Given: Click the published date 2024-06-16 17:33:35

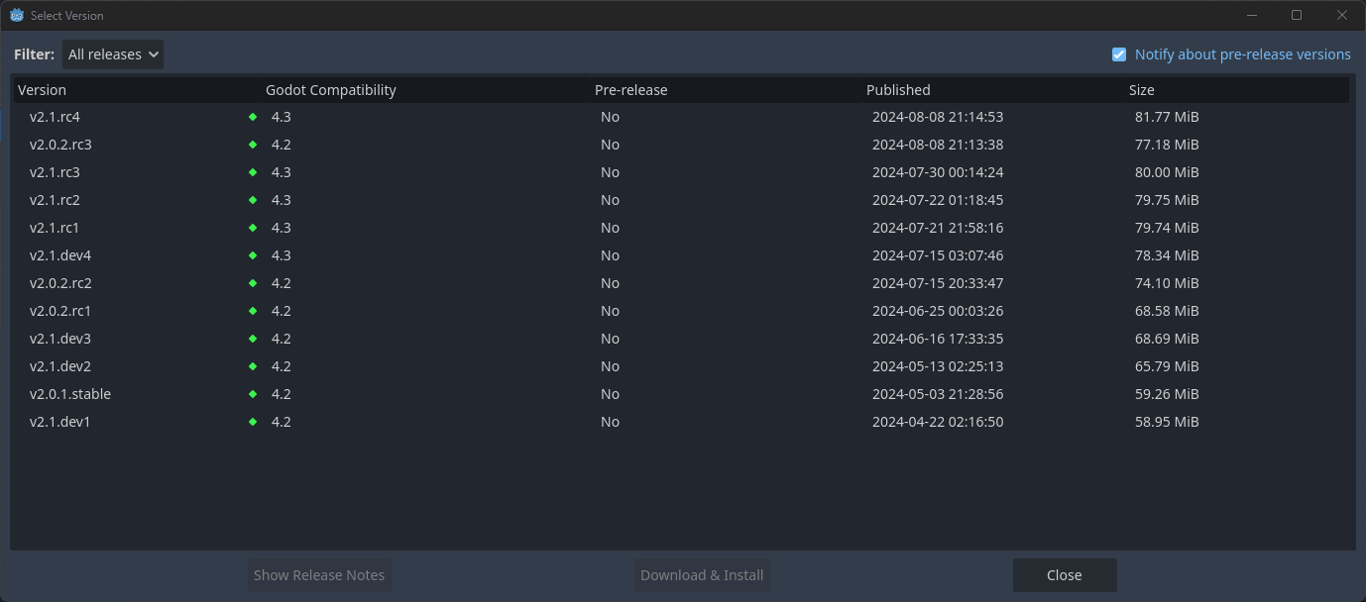Looking at the screenshot, I should pos(938,339).
